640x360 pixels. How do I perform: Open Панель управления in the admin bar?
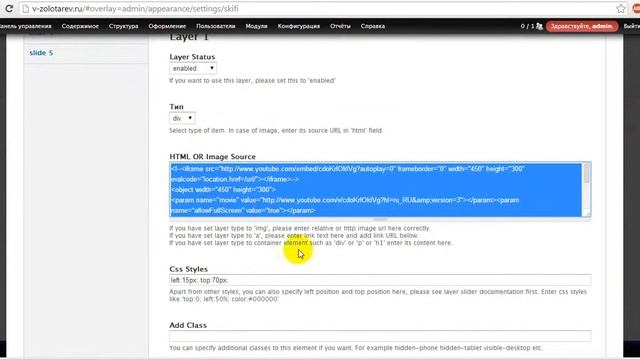tap(26, 26)
